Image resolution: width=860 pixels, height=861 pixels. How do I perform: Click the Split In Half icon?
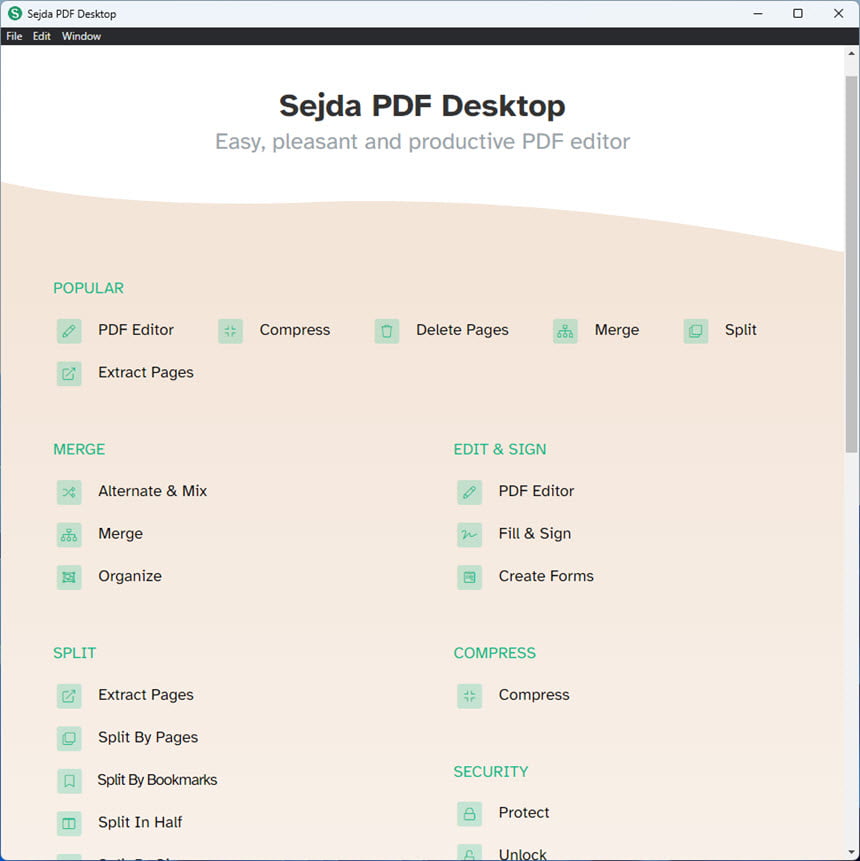[x=69, y=824]
